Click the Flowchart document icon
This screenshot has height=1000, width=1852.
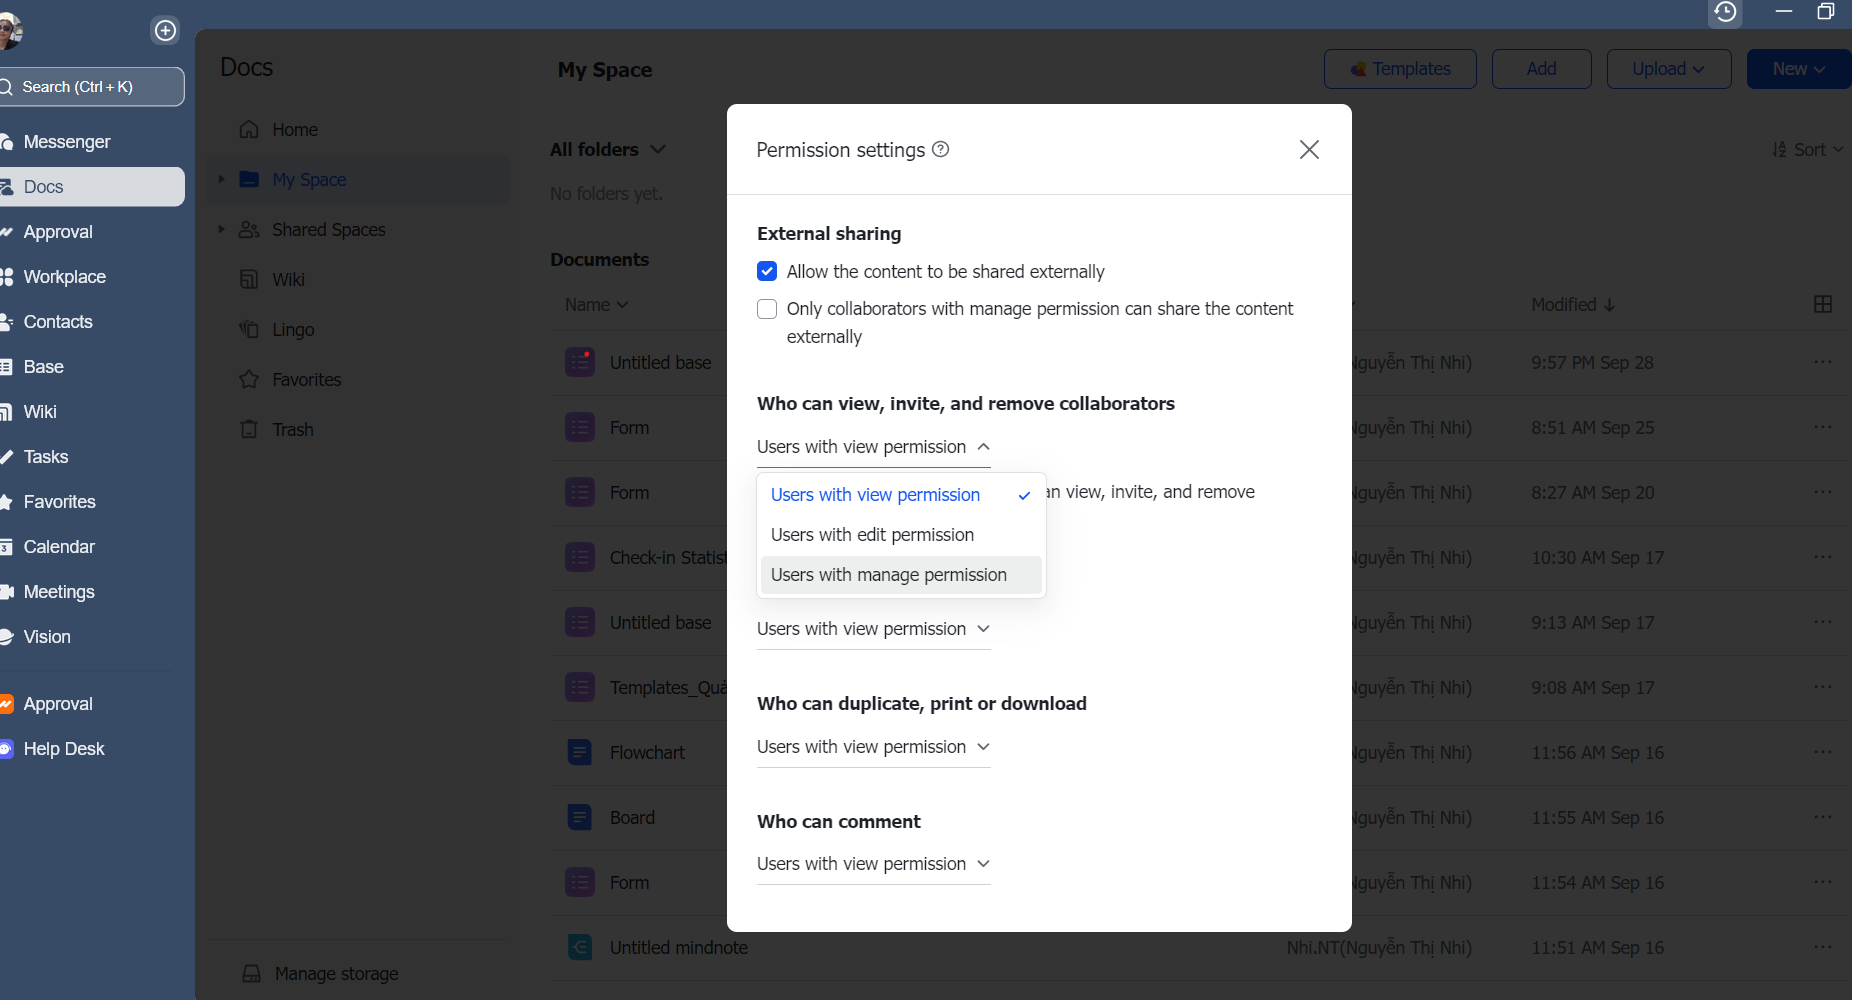580,752
